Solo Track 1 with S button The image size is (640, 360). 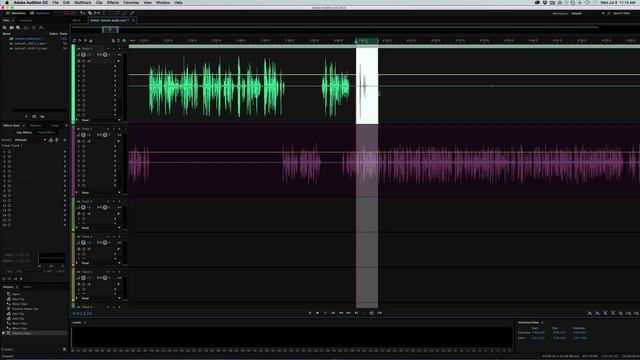pyautogui.click(x=114, y=49)
